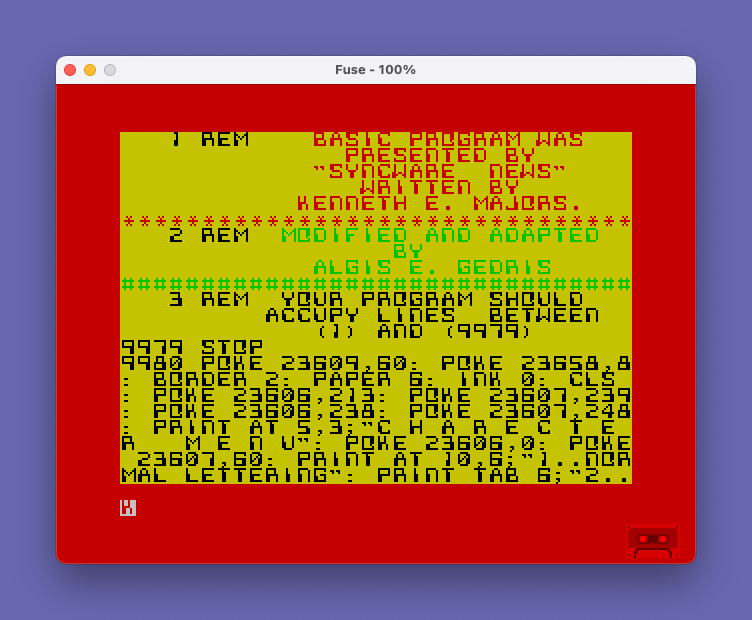
Task: Click the "1 REM" line number
Action: 209,140
